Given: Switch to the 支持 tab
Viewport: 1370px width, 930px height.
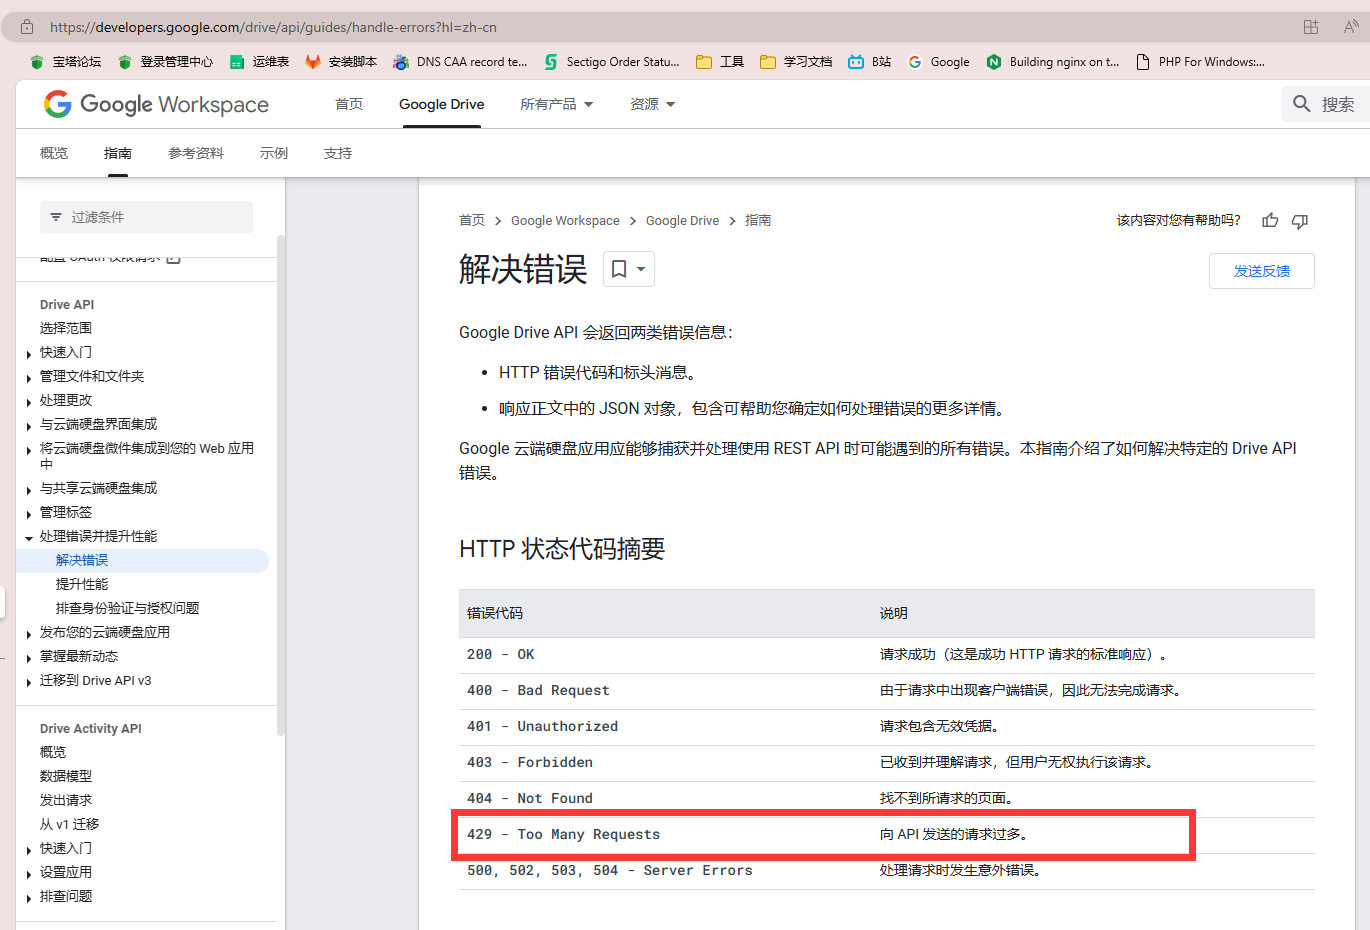Looking at the screenshot, I should point(338,153).
